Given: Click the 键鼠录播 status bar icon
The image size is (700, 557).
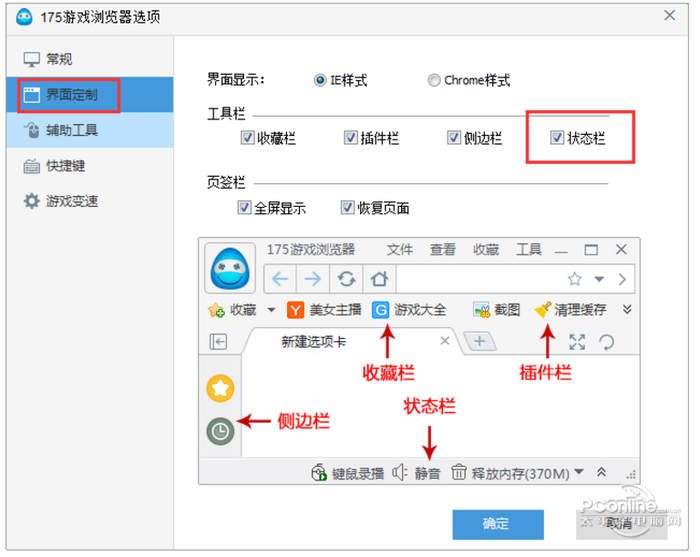Looking at the screenshot, I should (319, 473).
